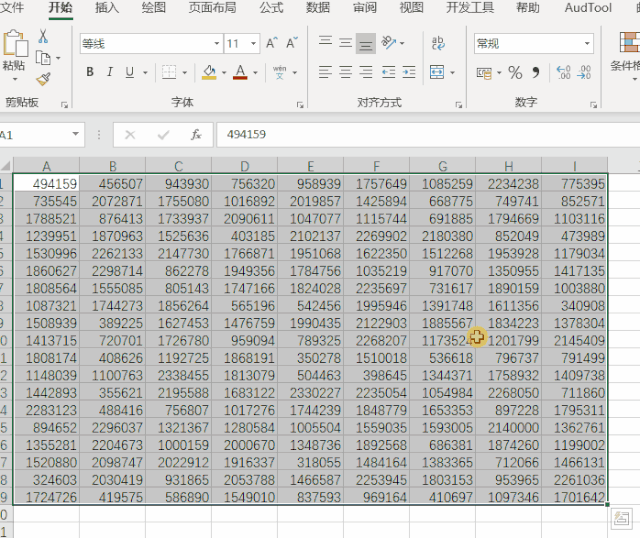The width and height of the screenshot is (640, 538).
Task: Apply yellow fill color bucket
Action: coord(209,72)
